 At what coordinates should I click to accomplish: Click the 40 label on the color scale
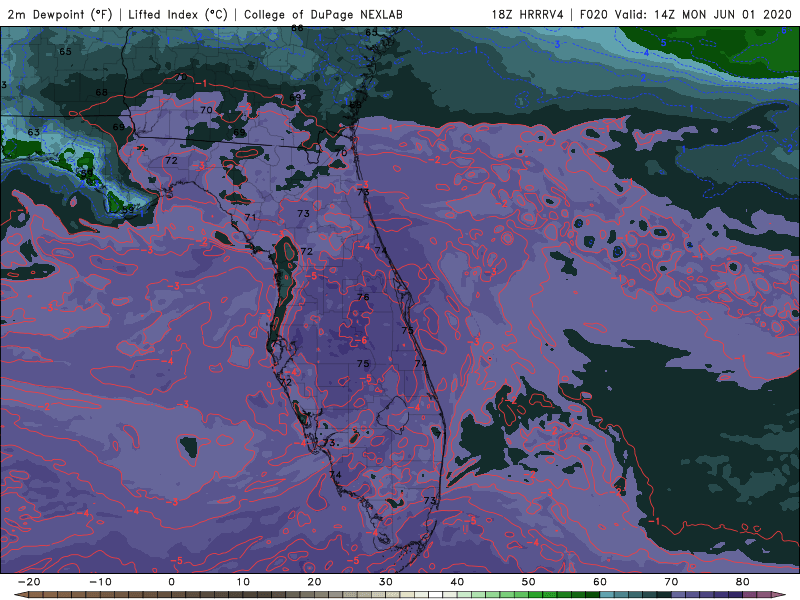pyautogui.click(x=457, y=582)
